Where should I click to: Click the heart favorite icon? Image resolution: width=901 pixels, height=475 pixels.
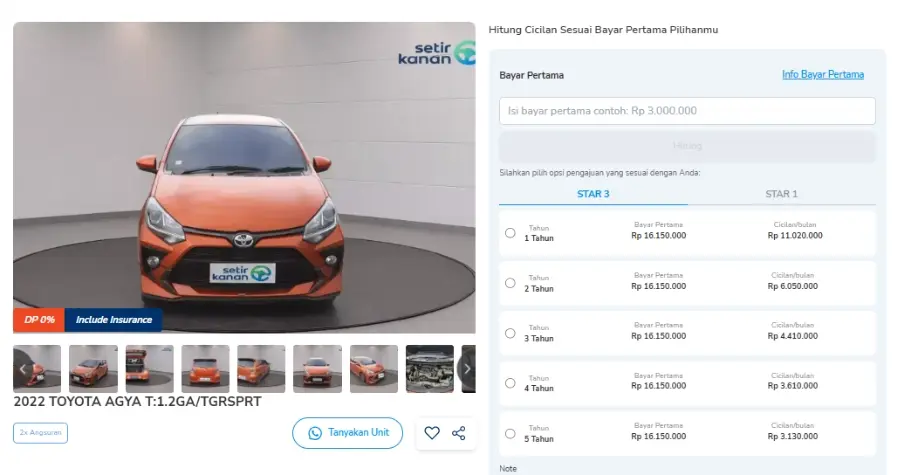(432, 433)
